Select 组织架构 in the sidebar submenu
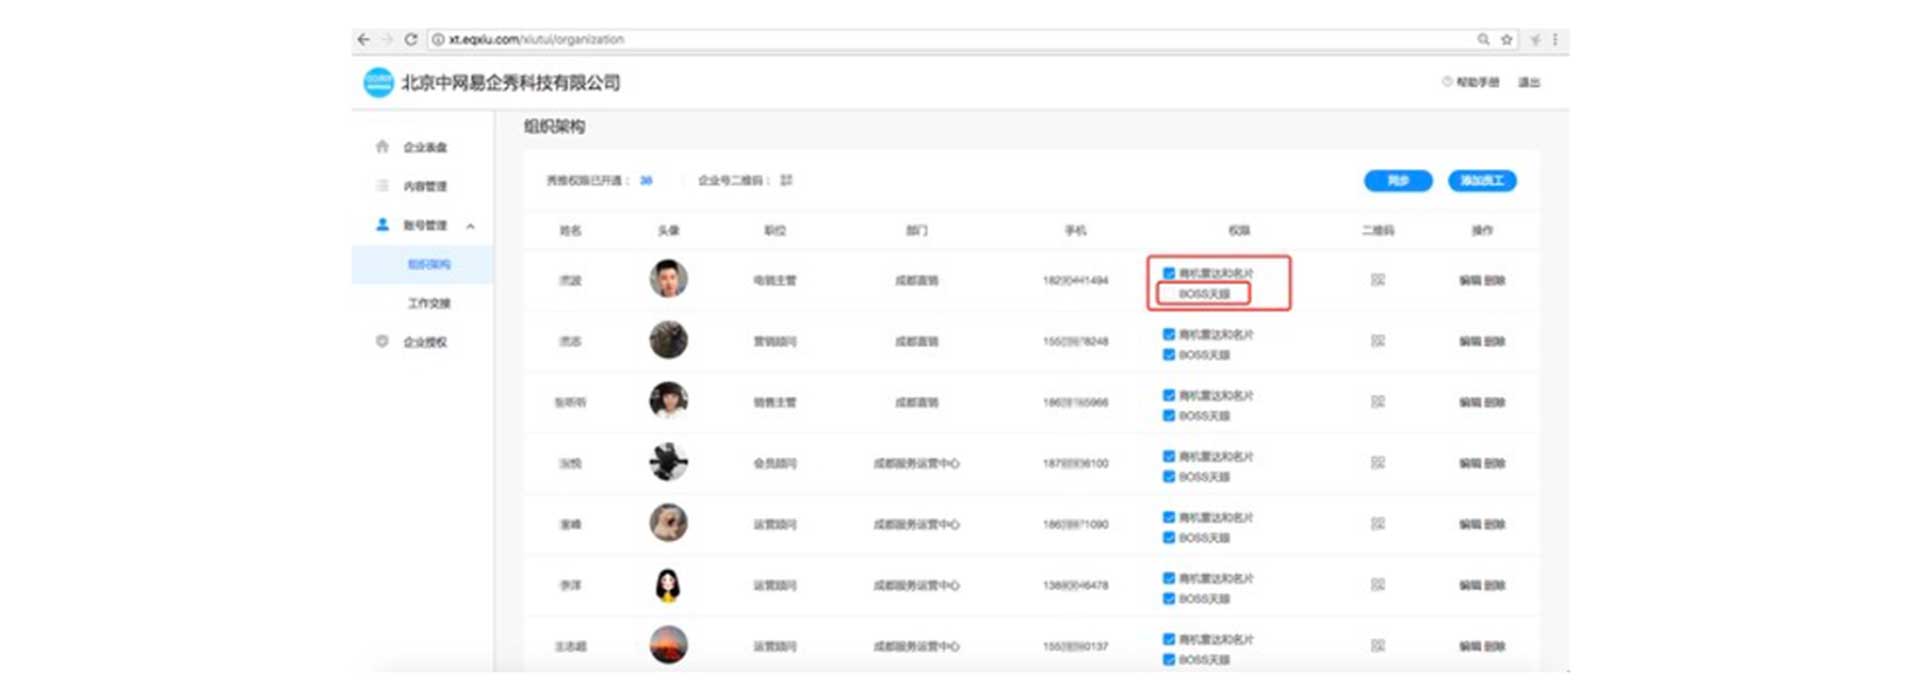Viewport: 1920px width, 698px height. (429, 265)
